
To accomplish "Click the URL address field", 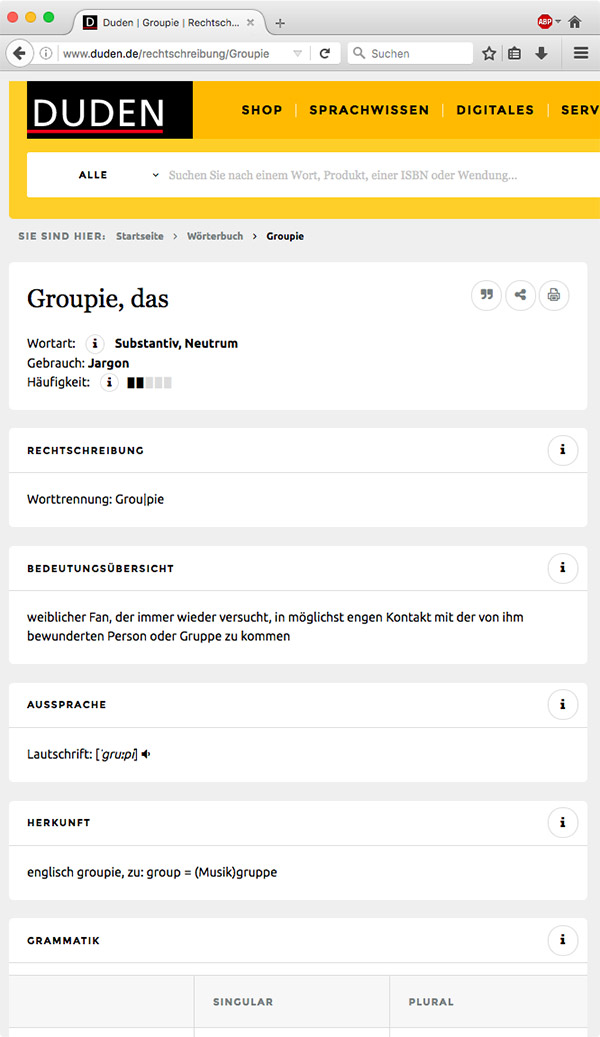I will tap(172, 54).
